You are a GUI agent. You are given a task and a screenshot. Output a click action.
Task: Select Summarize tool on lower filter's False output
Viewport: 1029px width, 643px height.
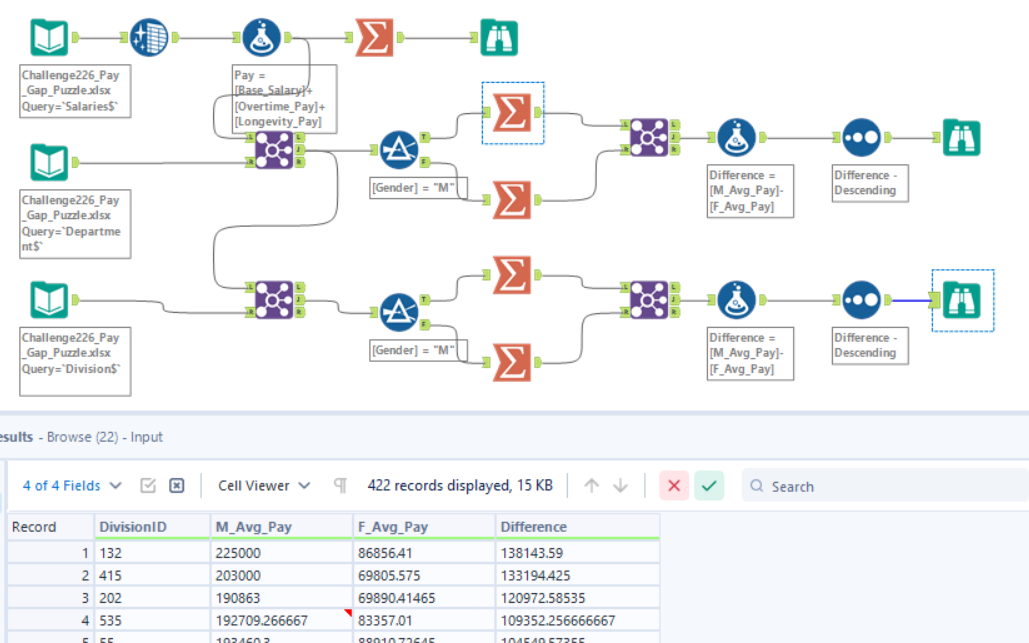pyautogui.click(x=512, y=362)
